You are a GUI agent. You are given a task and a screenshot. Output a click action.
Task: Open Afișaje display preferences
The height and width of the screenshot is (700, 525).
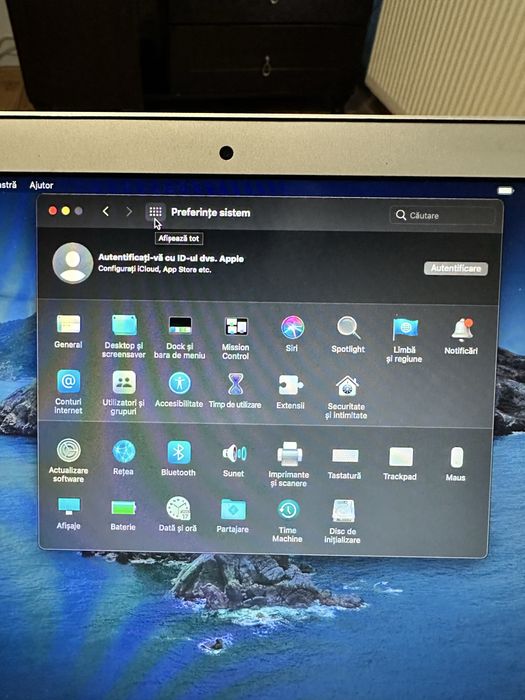click(x=68, y=513)
